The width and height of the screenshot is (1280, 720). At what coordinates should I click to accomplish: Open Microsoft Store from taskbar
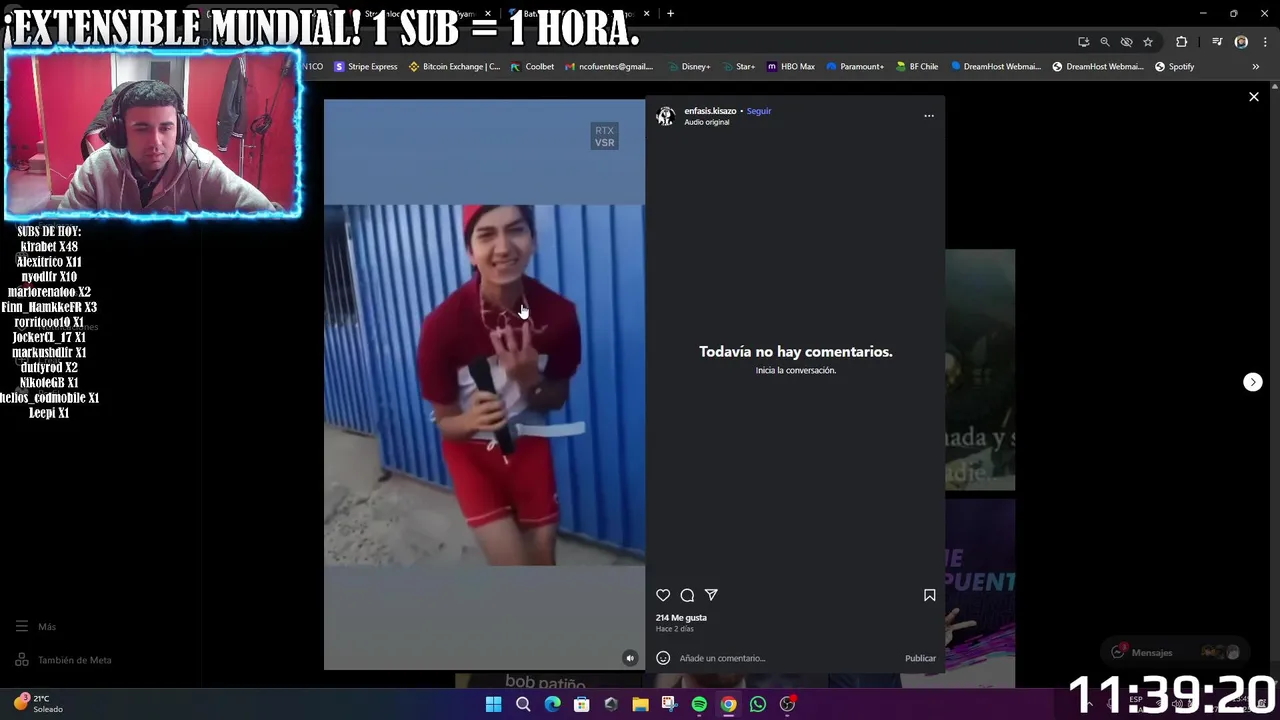click(x=582, y=704)
